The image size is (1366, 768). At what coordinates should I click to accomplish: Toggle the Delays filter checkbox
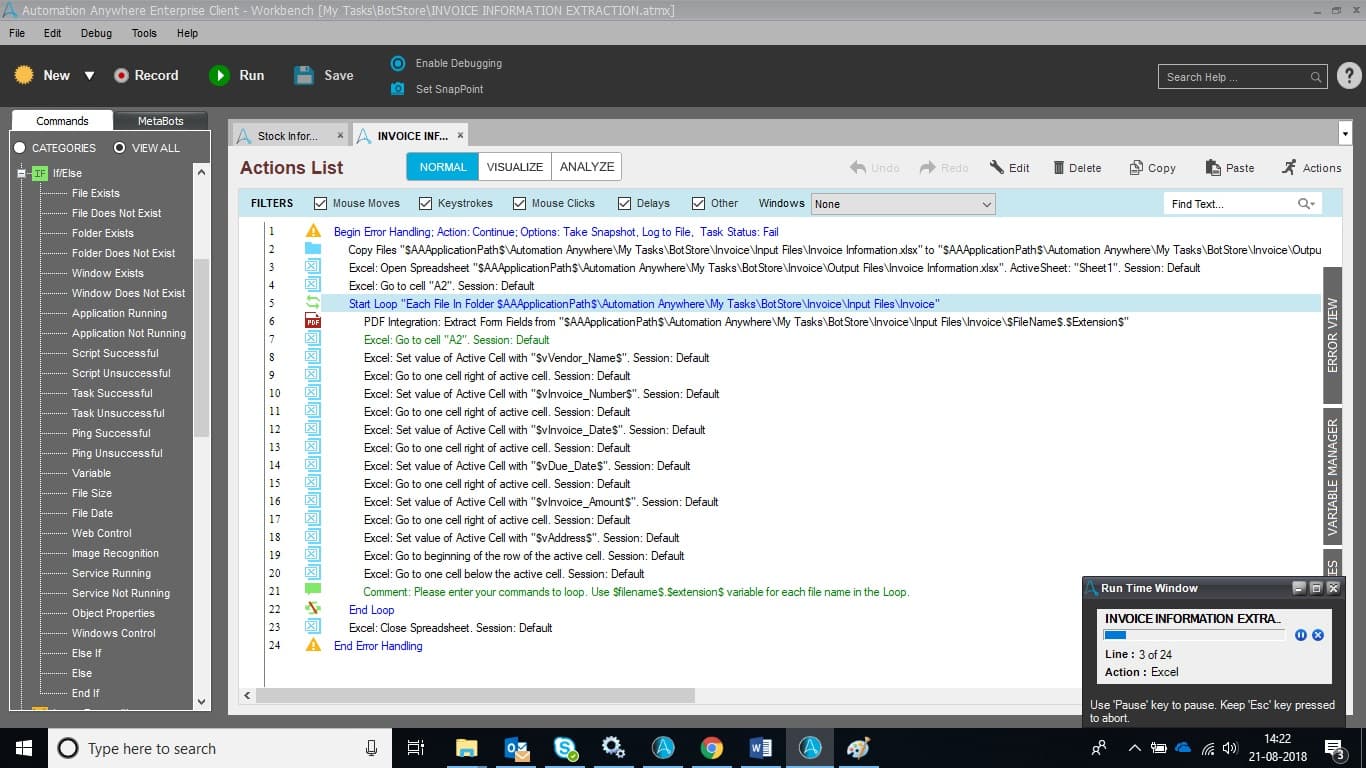(x=624, y=203)
